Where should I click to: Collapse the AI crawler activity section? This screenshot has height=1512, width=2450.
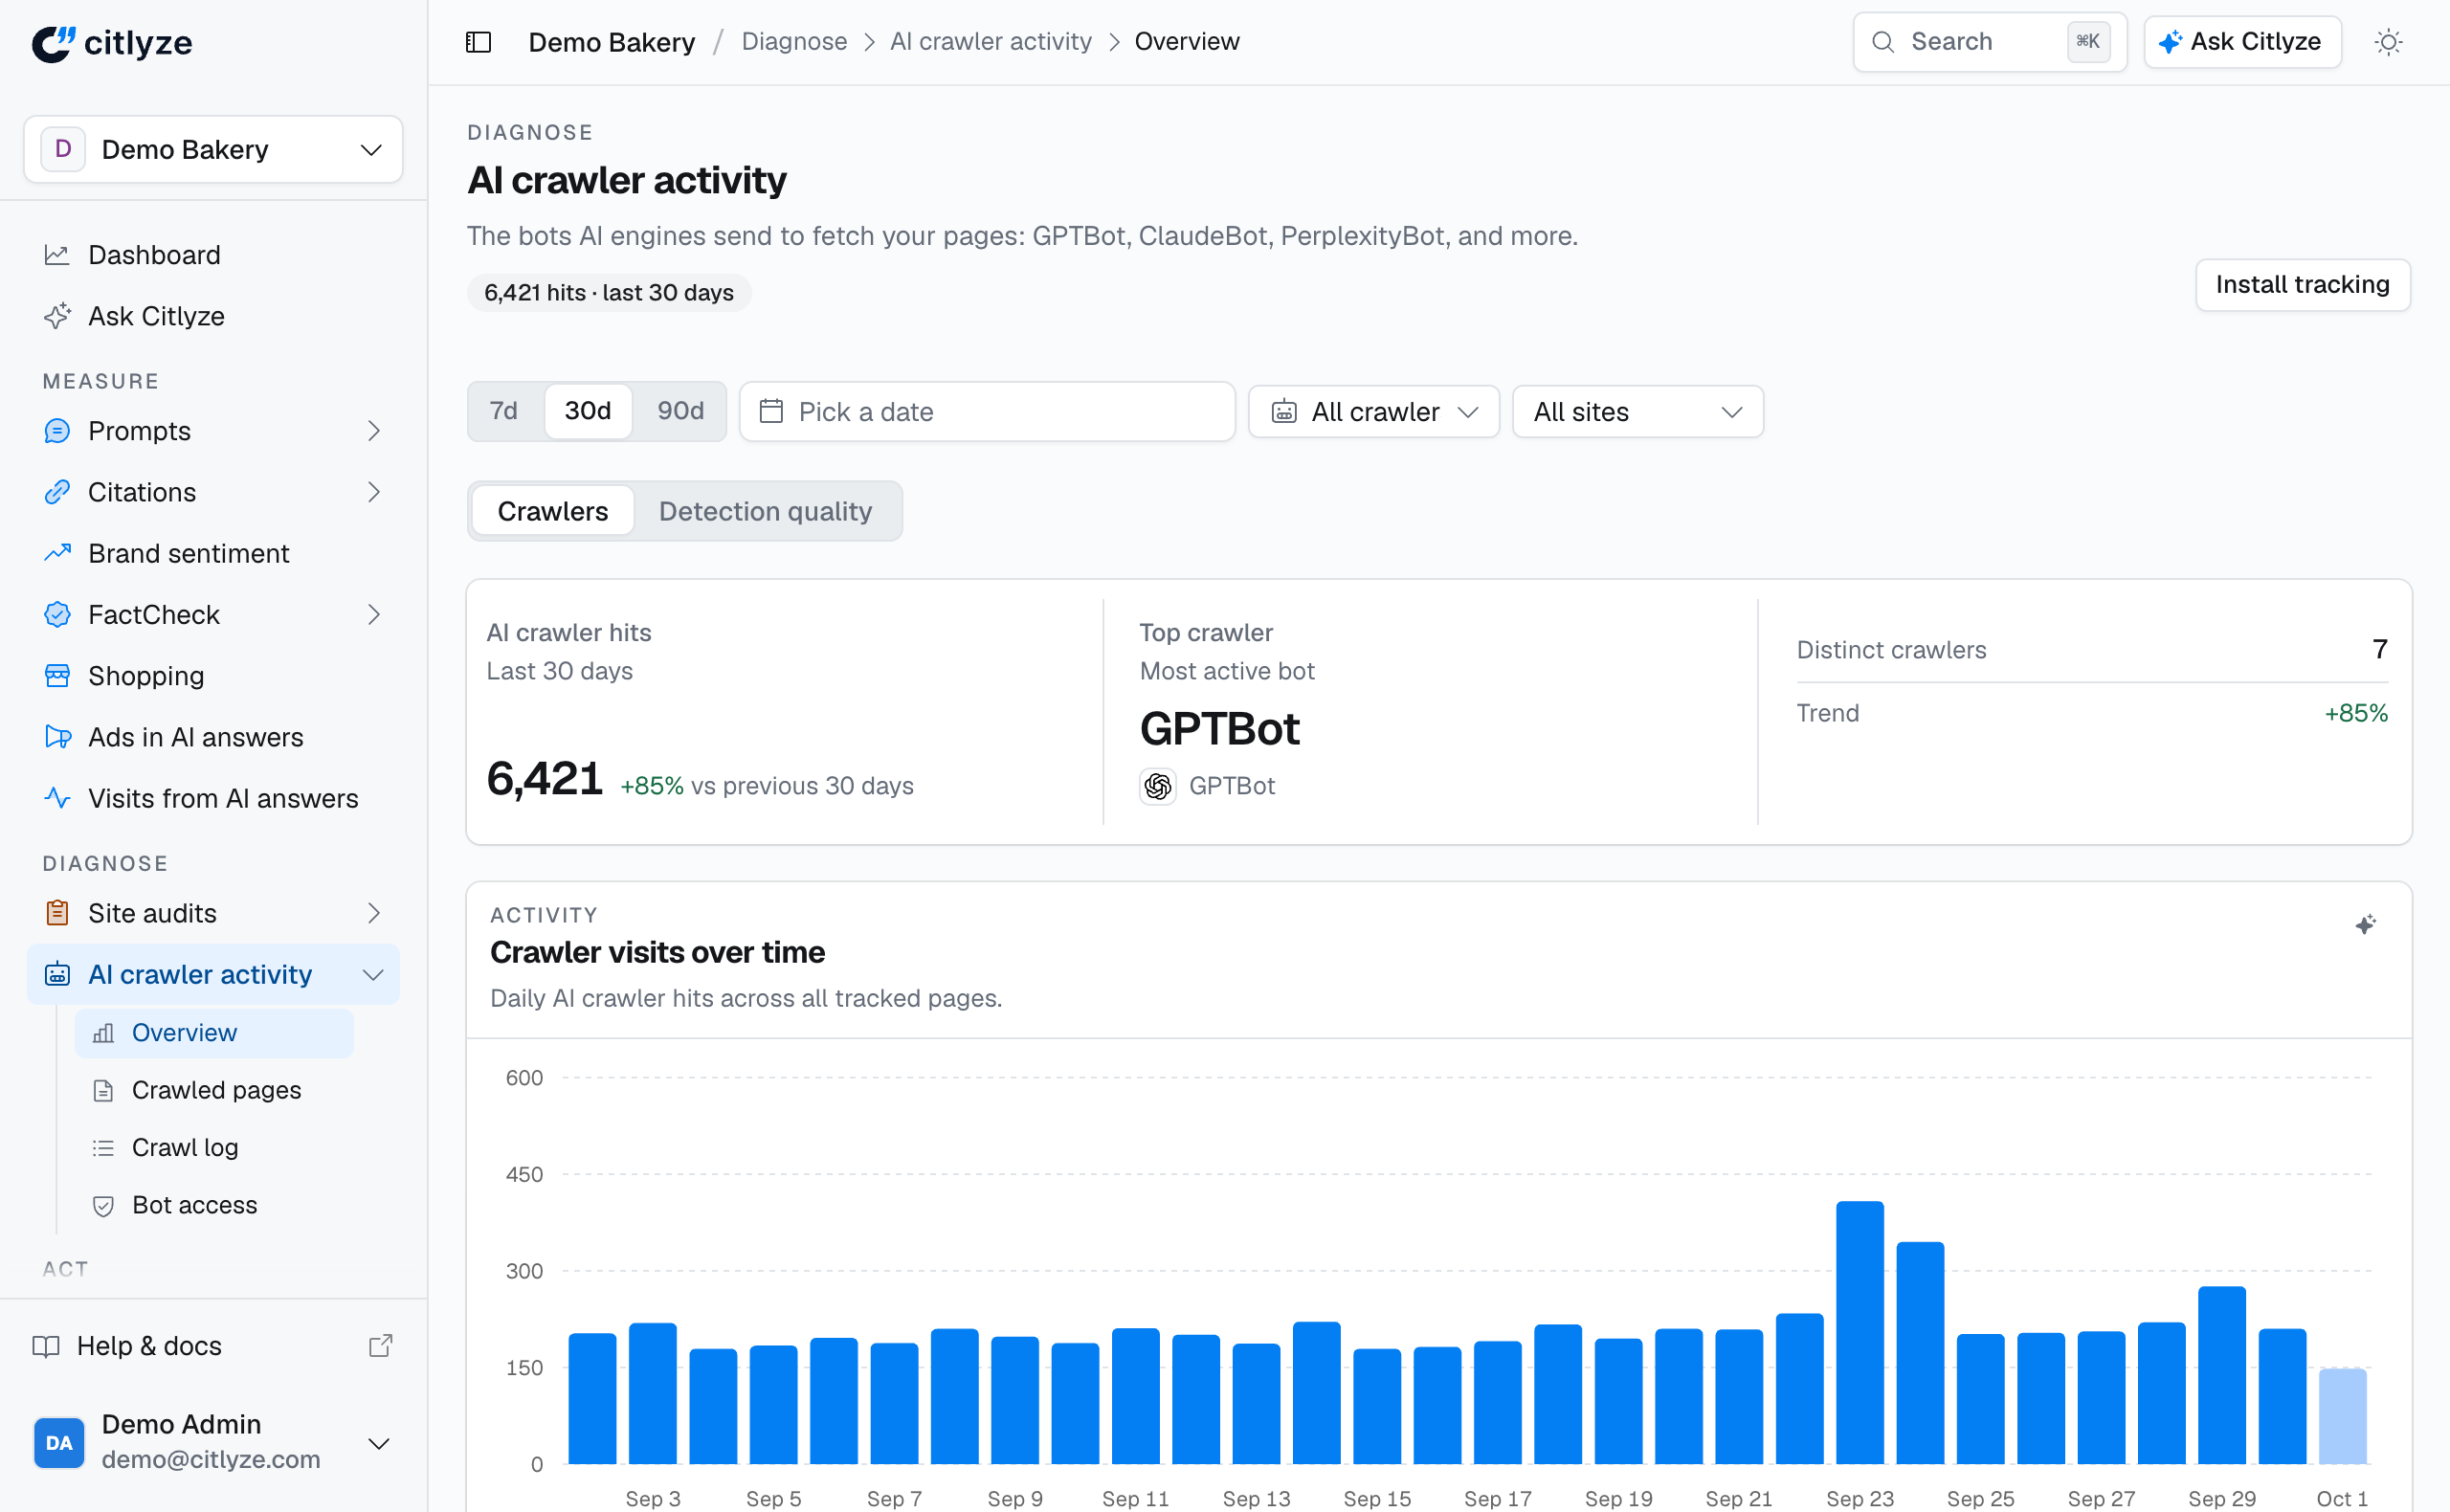[x=373, y=974]
